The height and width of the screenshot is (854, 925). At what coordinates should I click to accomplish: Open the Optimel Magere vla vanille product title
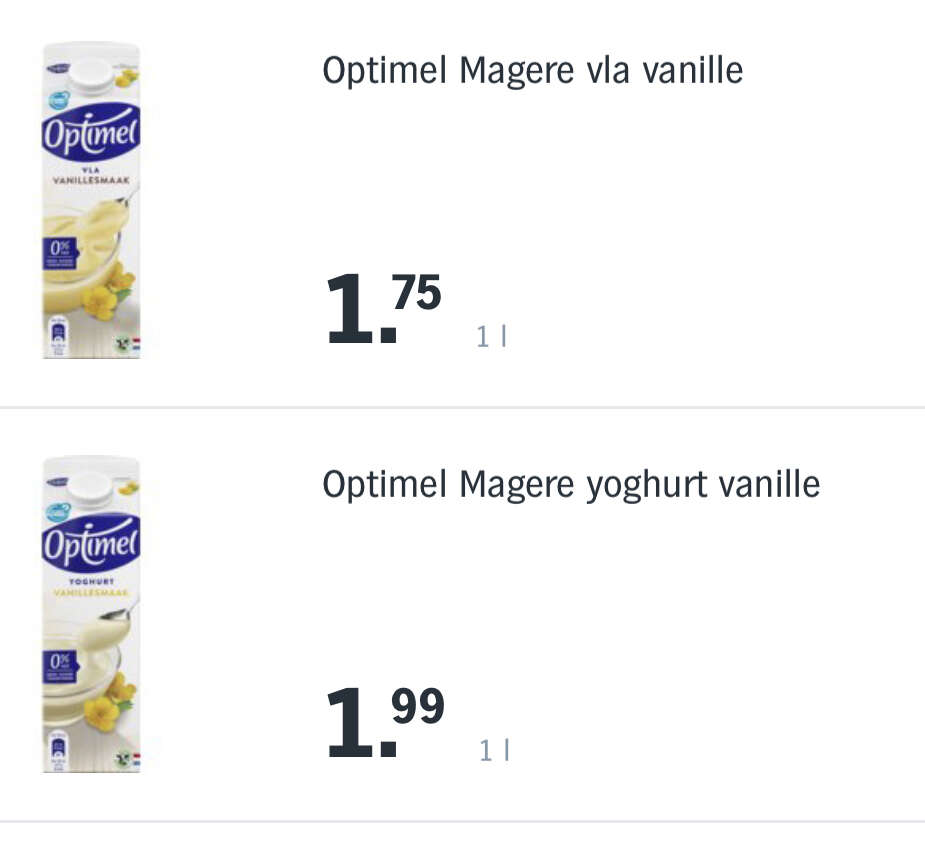(x=532, y=70)
